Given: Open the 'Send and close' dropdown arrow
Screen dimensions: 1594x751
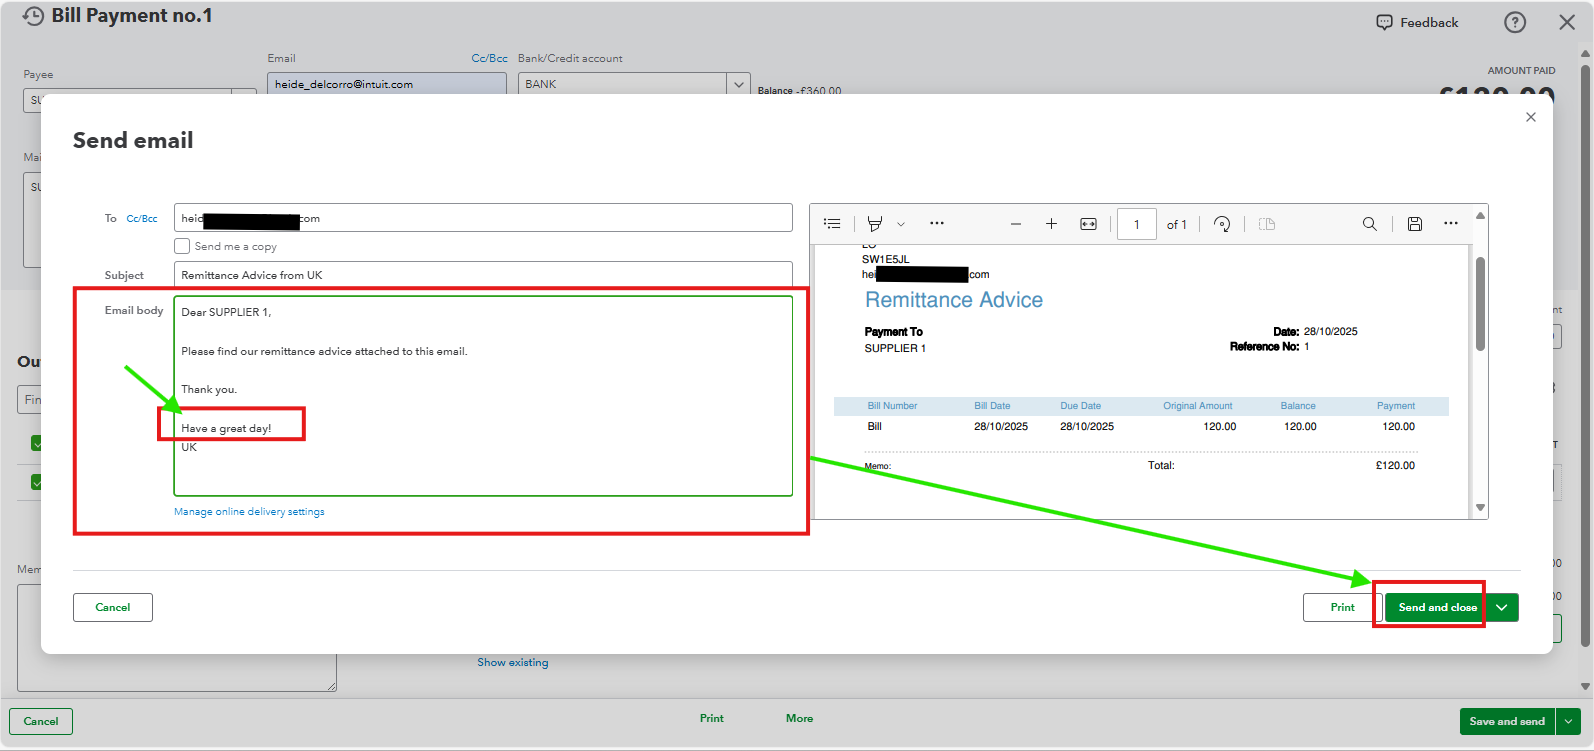Looking at the screenshot, I should click(x=1502, y=607).
